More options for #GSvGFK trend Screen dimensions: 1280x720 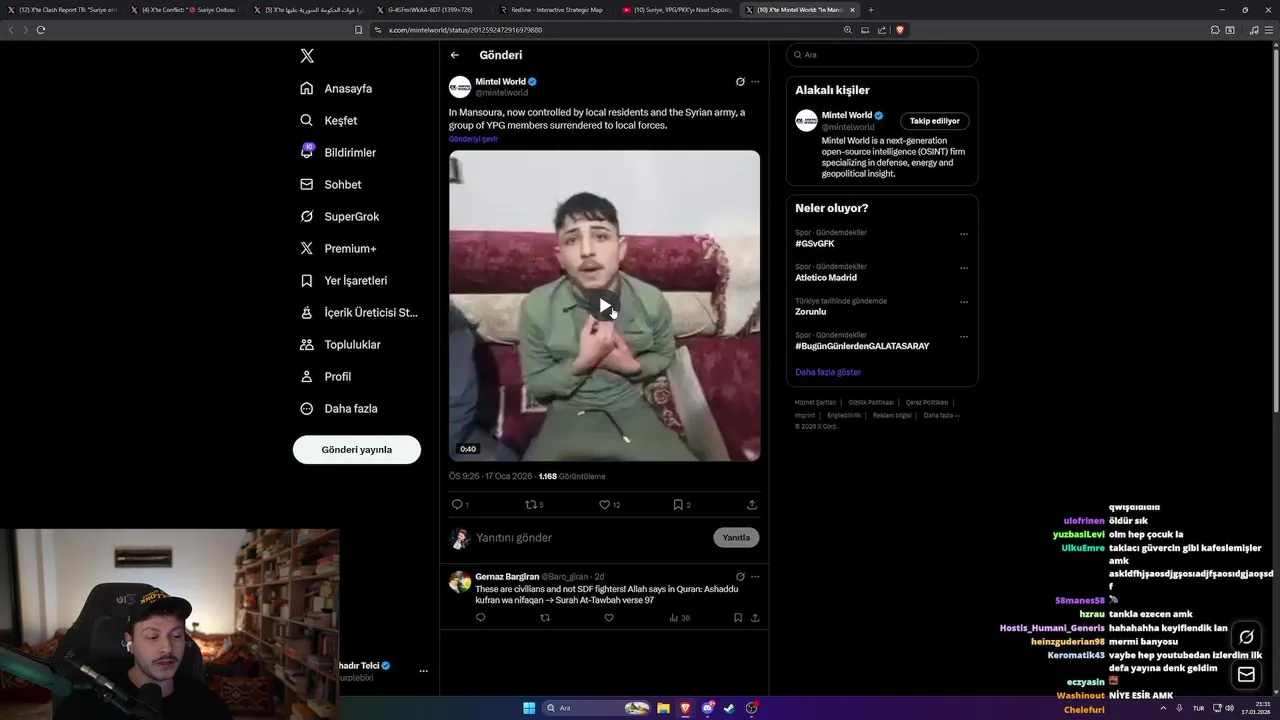[x=964, y=234]
